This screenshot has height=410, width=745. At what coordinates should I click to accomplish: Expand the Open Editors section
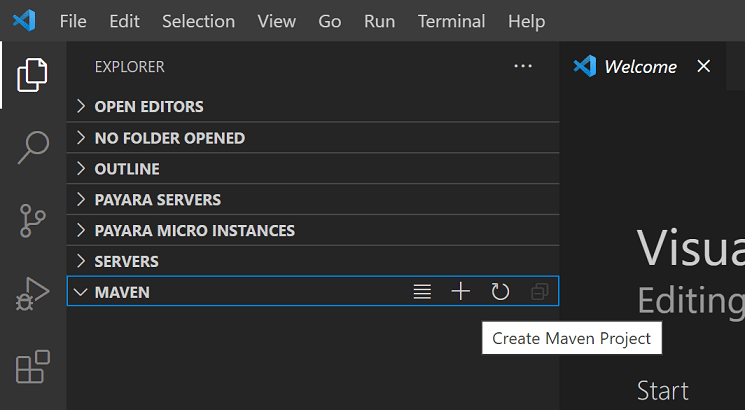[148, 106]
